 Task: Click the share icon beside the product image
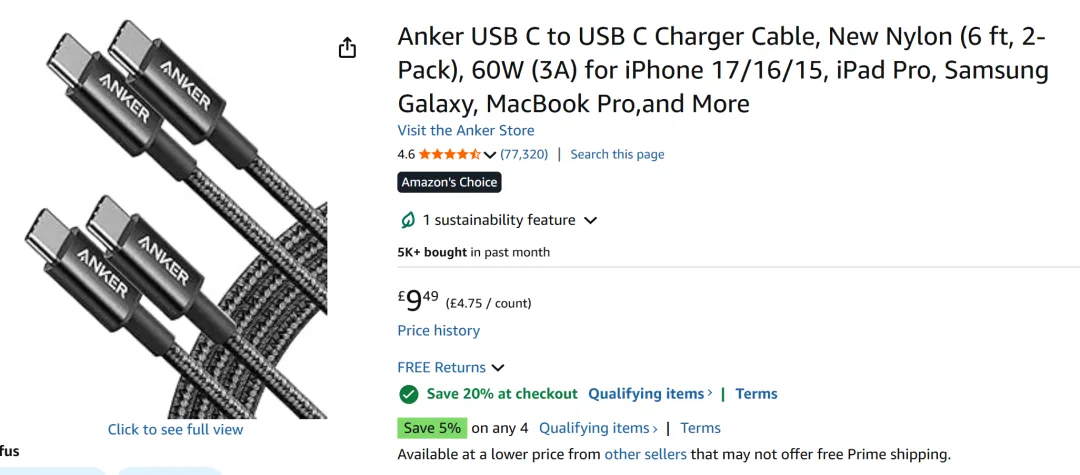click(x=347, y=48)
